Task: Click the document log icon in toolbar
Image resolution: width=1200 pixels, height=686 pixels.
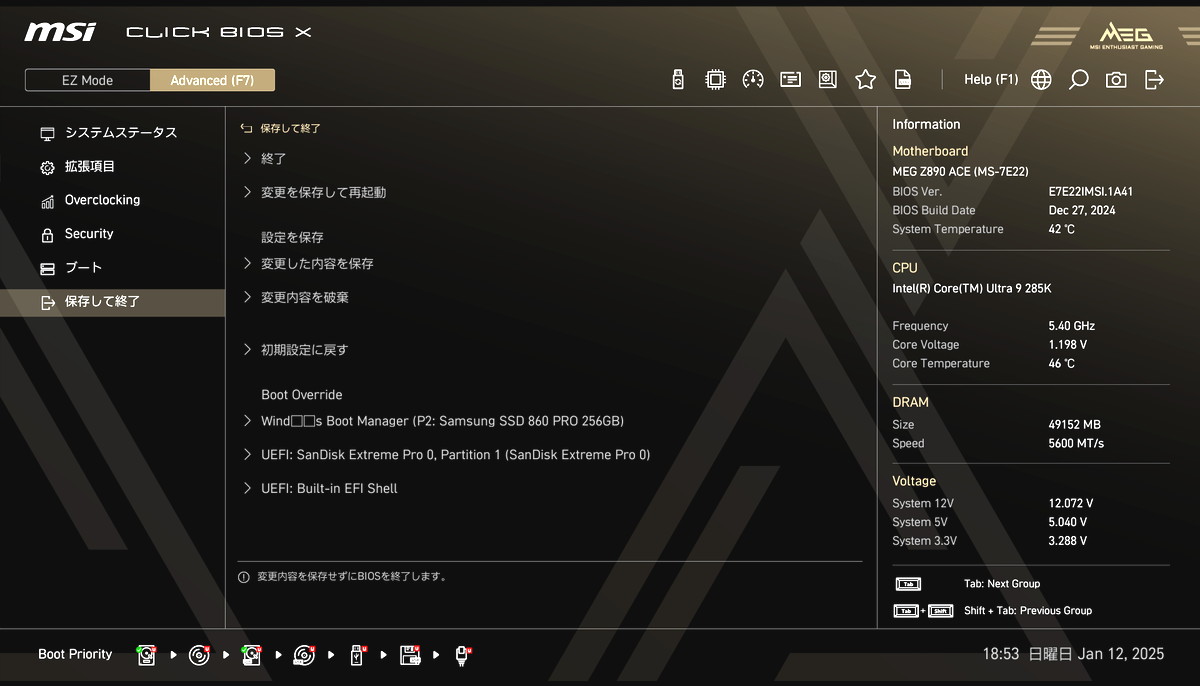Action: pyautogui.click(x=903, y=80)
